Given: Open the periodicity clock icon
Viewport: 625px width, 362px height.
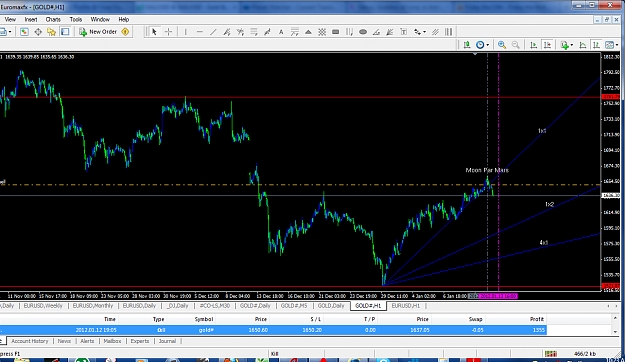Looking at the screenshot, I should pos(480,45).
